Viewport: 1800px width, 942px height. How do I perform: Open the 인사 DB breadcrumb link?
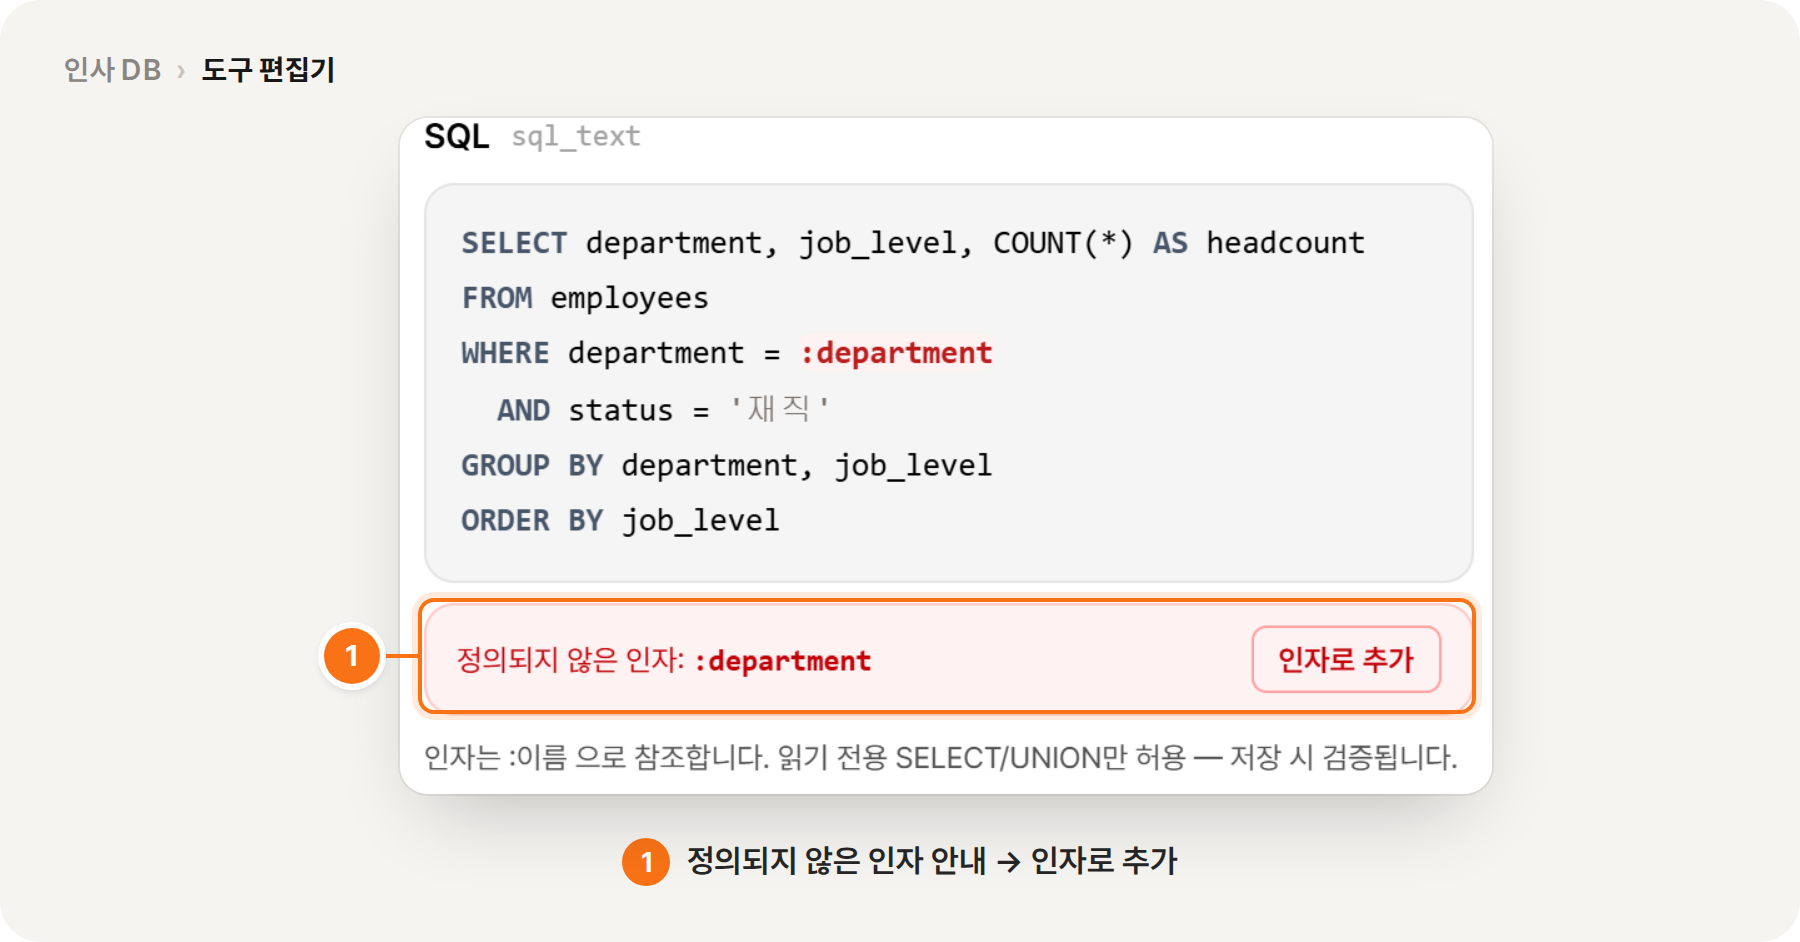pyautogui.click(x=112, y=70)
